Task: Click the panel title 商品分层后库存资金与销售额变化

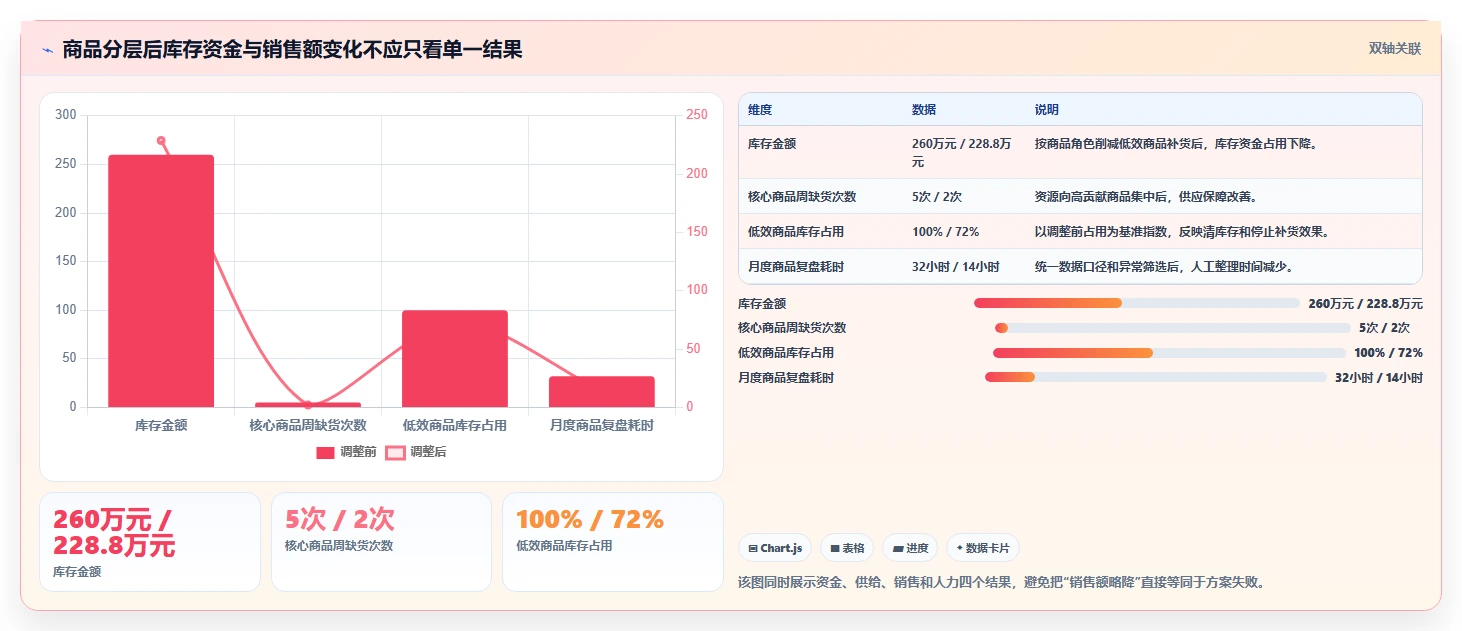Action: (292, 50)
